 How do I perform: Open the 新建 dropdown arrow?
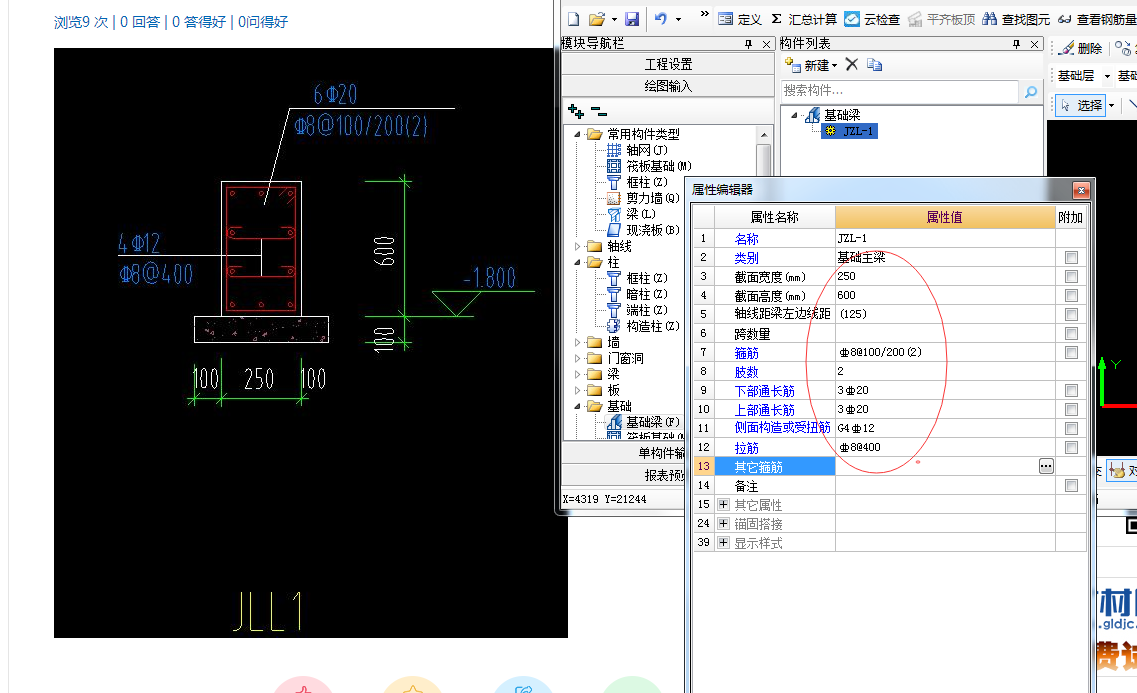835,65
